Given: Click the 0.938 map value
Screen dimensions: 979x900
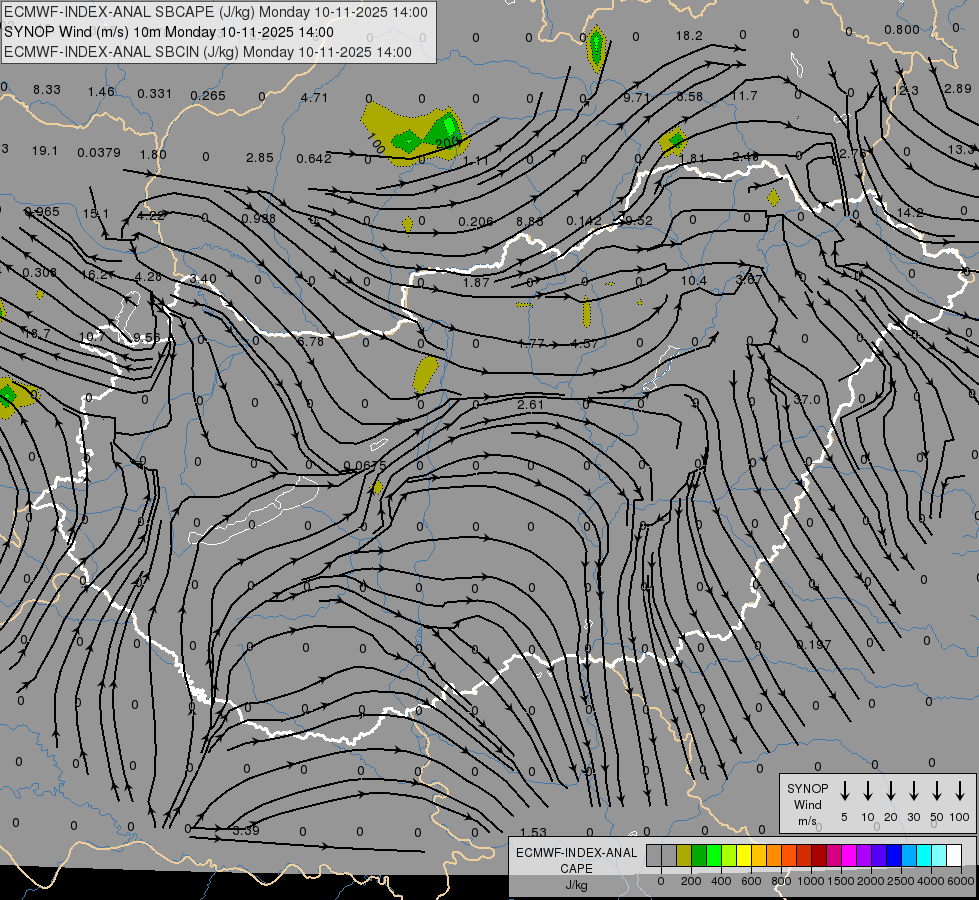Looking at the screenshot, I should point(258,219).
